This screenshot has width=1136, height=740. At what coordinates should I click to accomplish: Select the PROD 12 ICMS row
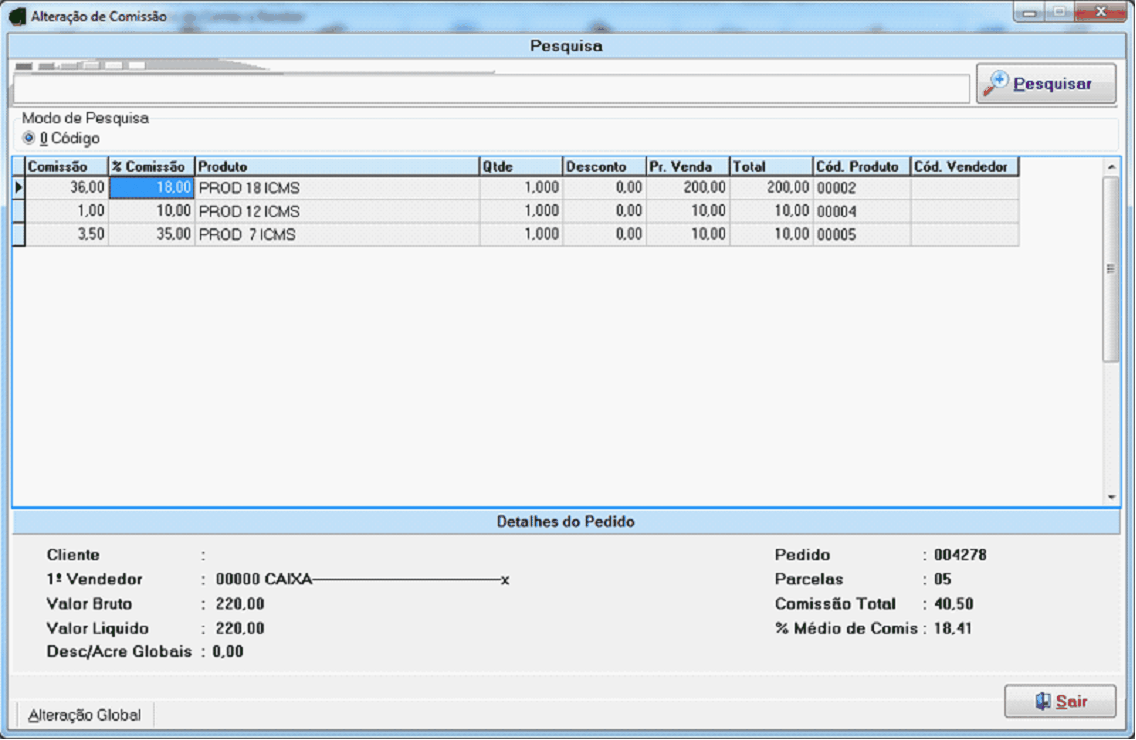[336, 211]
